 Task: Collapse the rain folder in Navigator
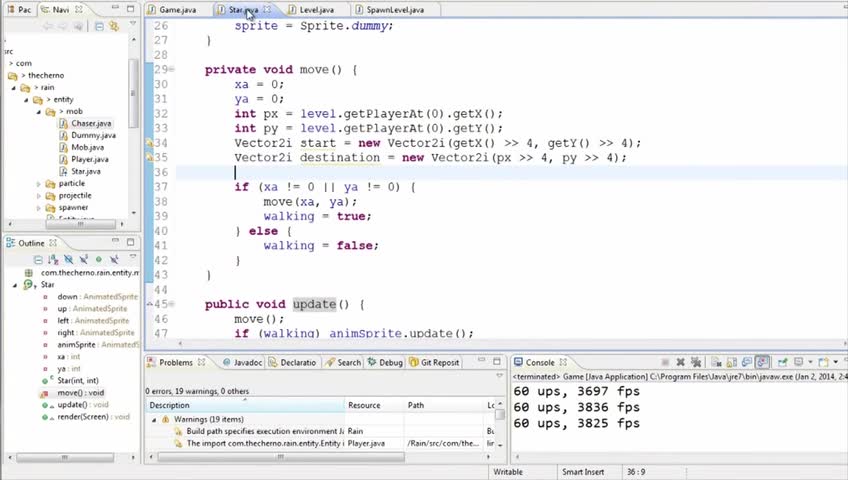point(14,88)
